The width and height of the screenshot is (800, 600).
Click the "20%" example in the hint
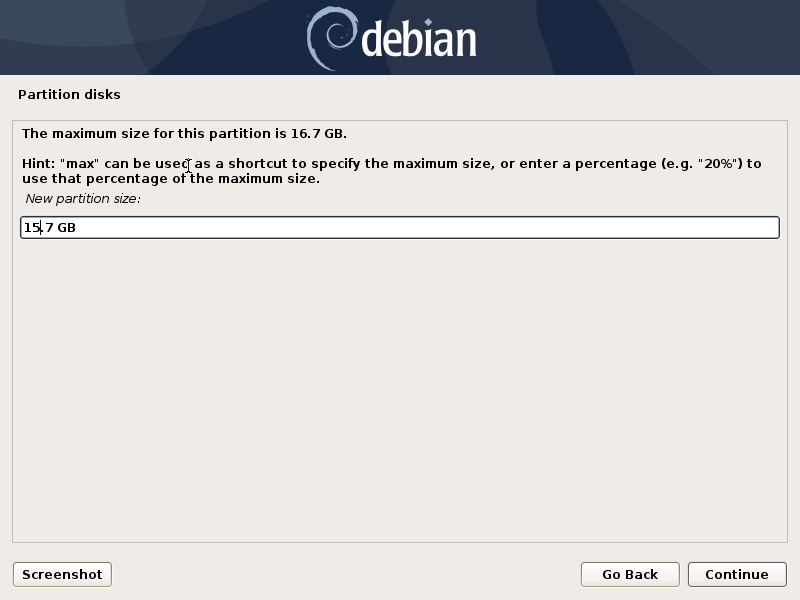(x=719, y=164)
